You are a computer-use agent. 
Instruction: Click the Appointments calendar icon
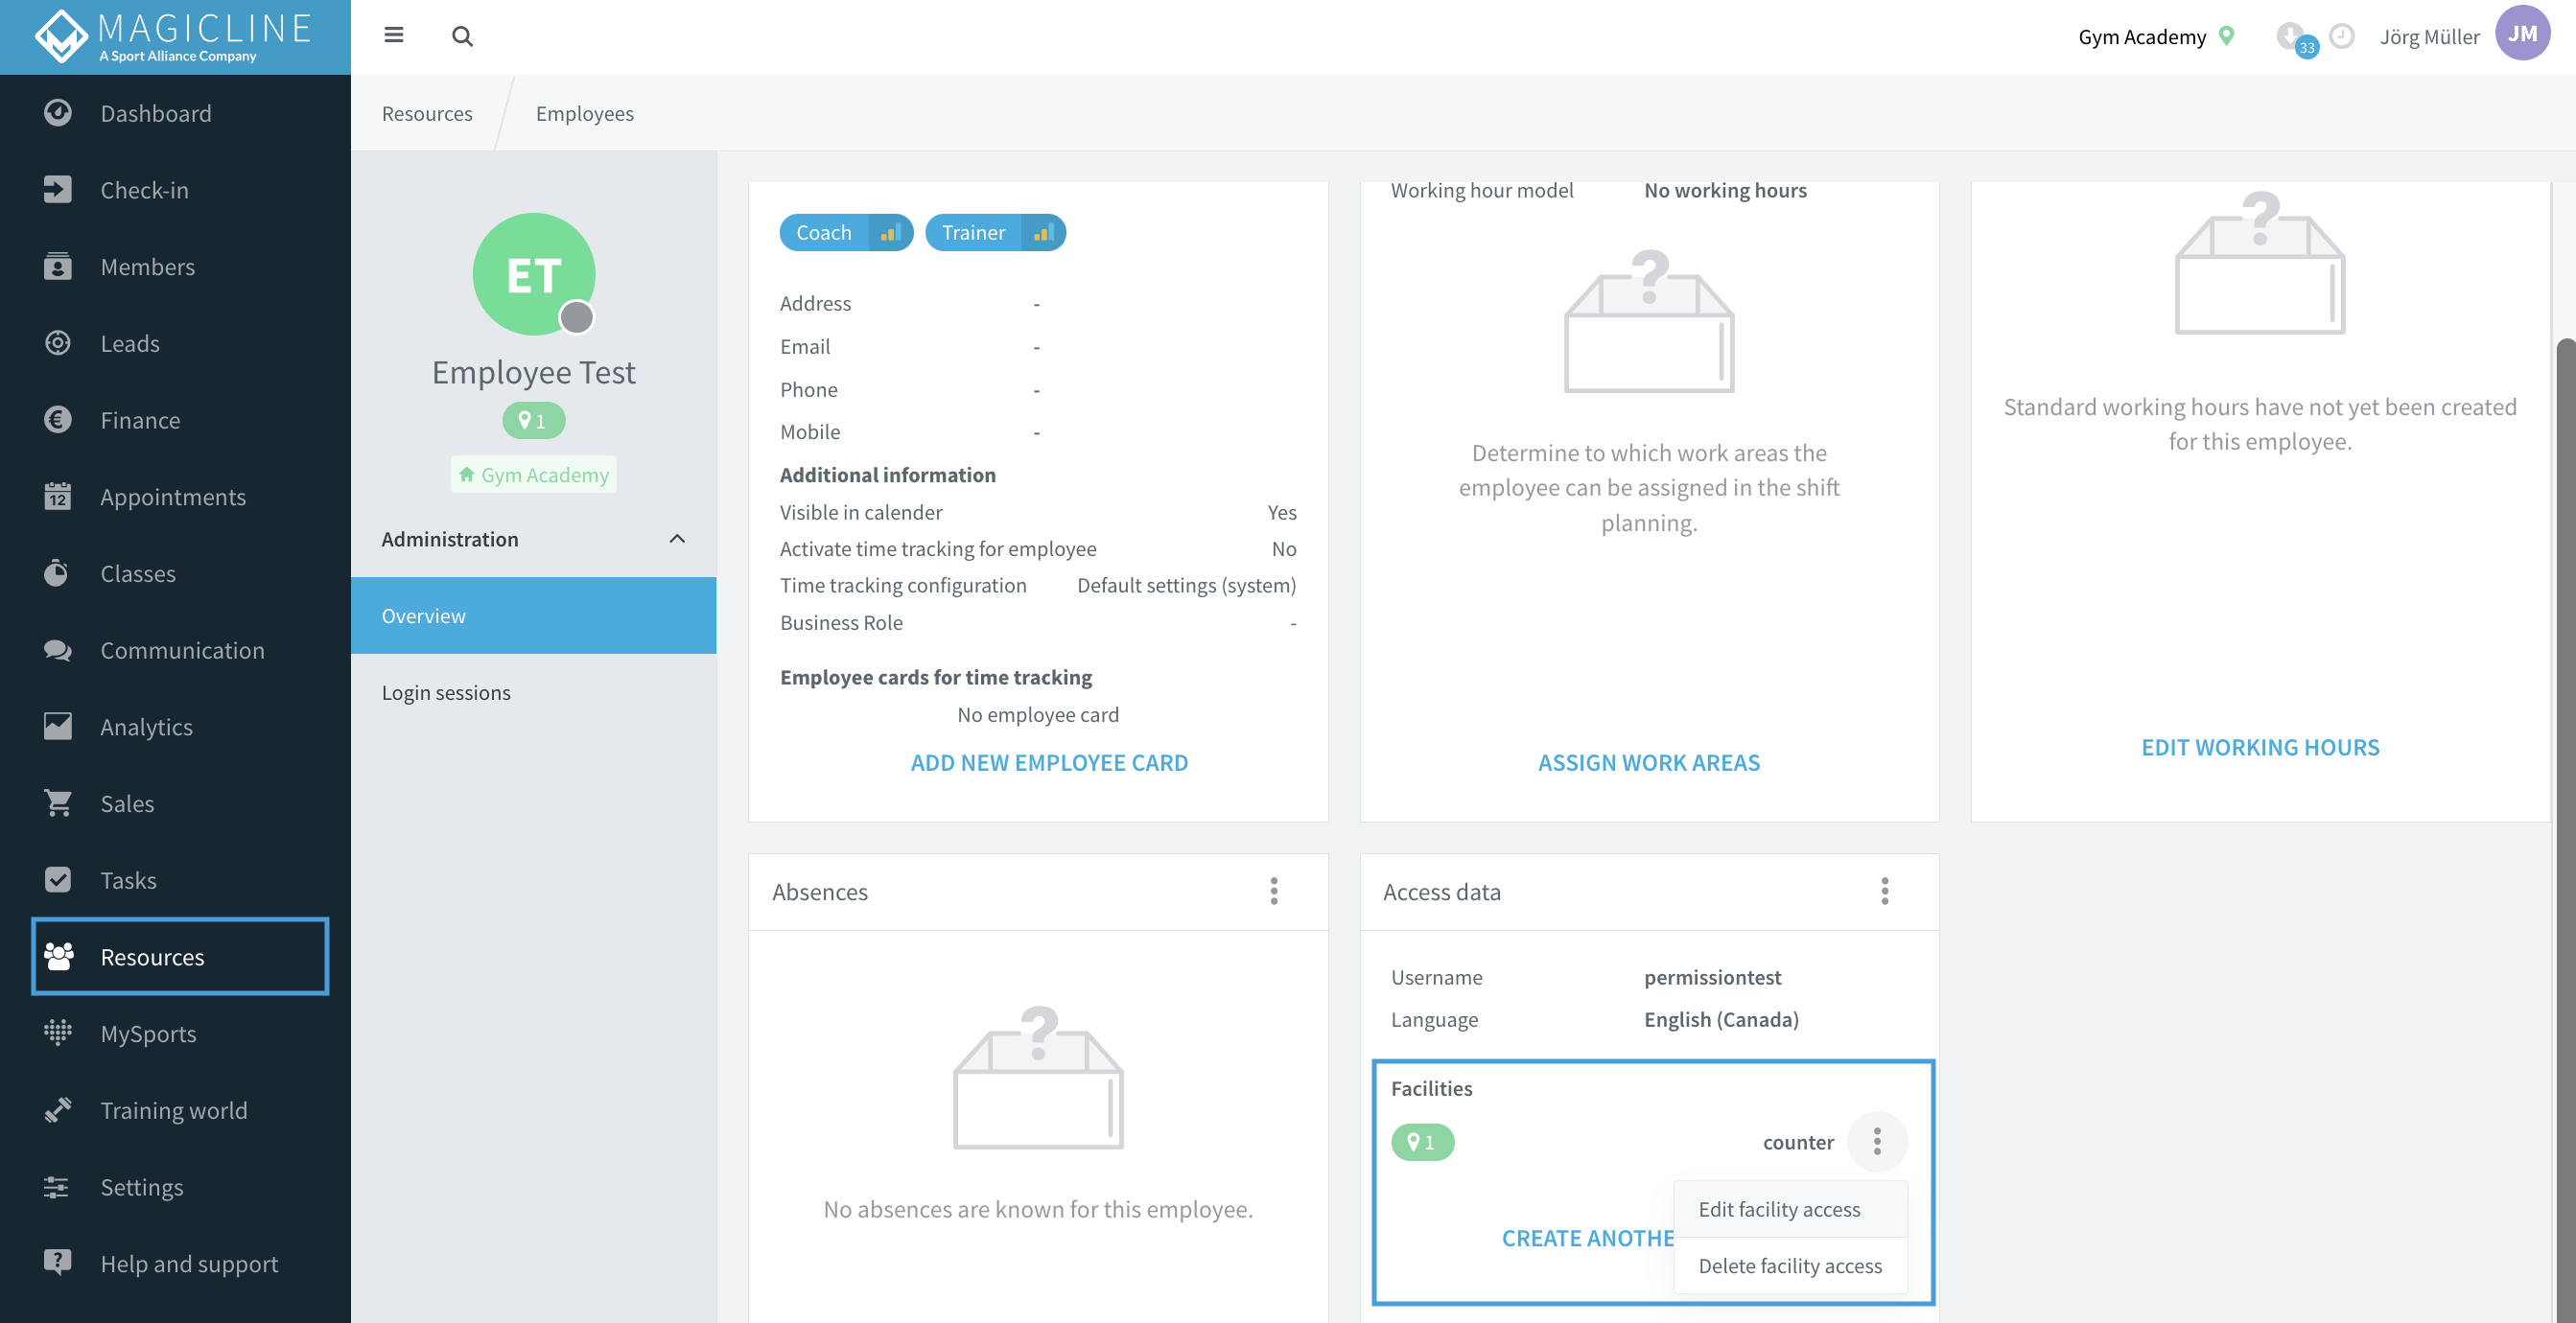pos(57,496)
